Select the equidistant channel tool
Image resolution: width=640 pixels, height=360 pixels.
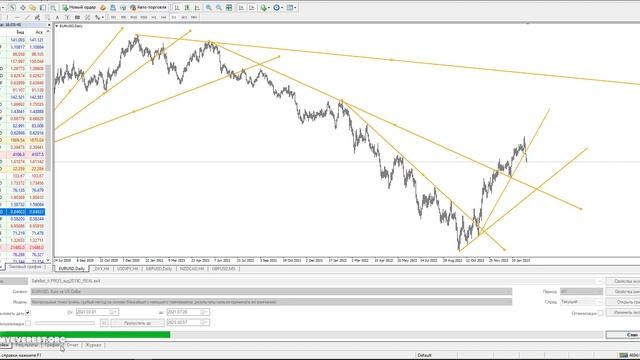pos(37,18)
